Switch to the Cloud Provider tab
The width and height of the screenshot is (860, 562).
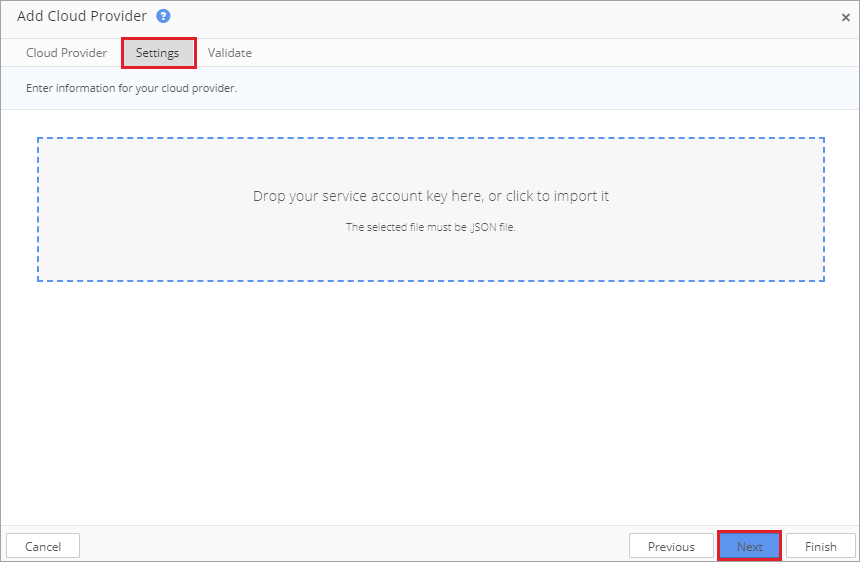66,53
